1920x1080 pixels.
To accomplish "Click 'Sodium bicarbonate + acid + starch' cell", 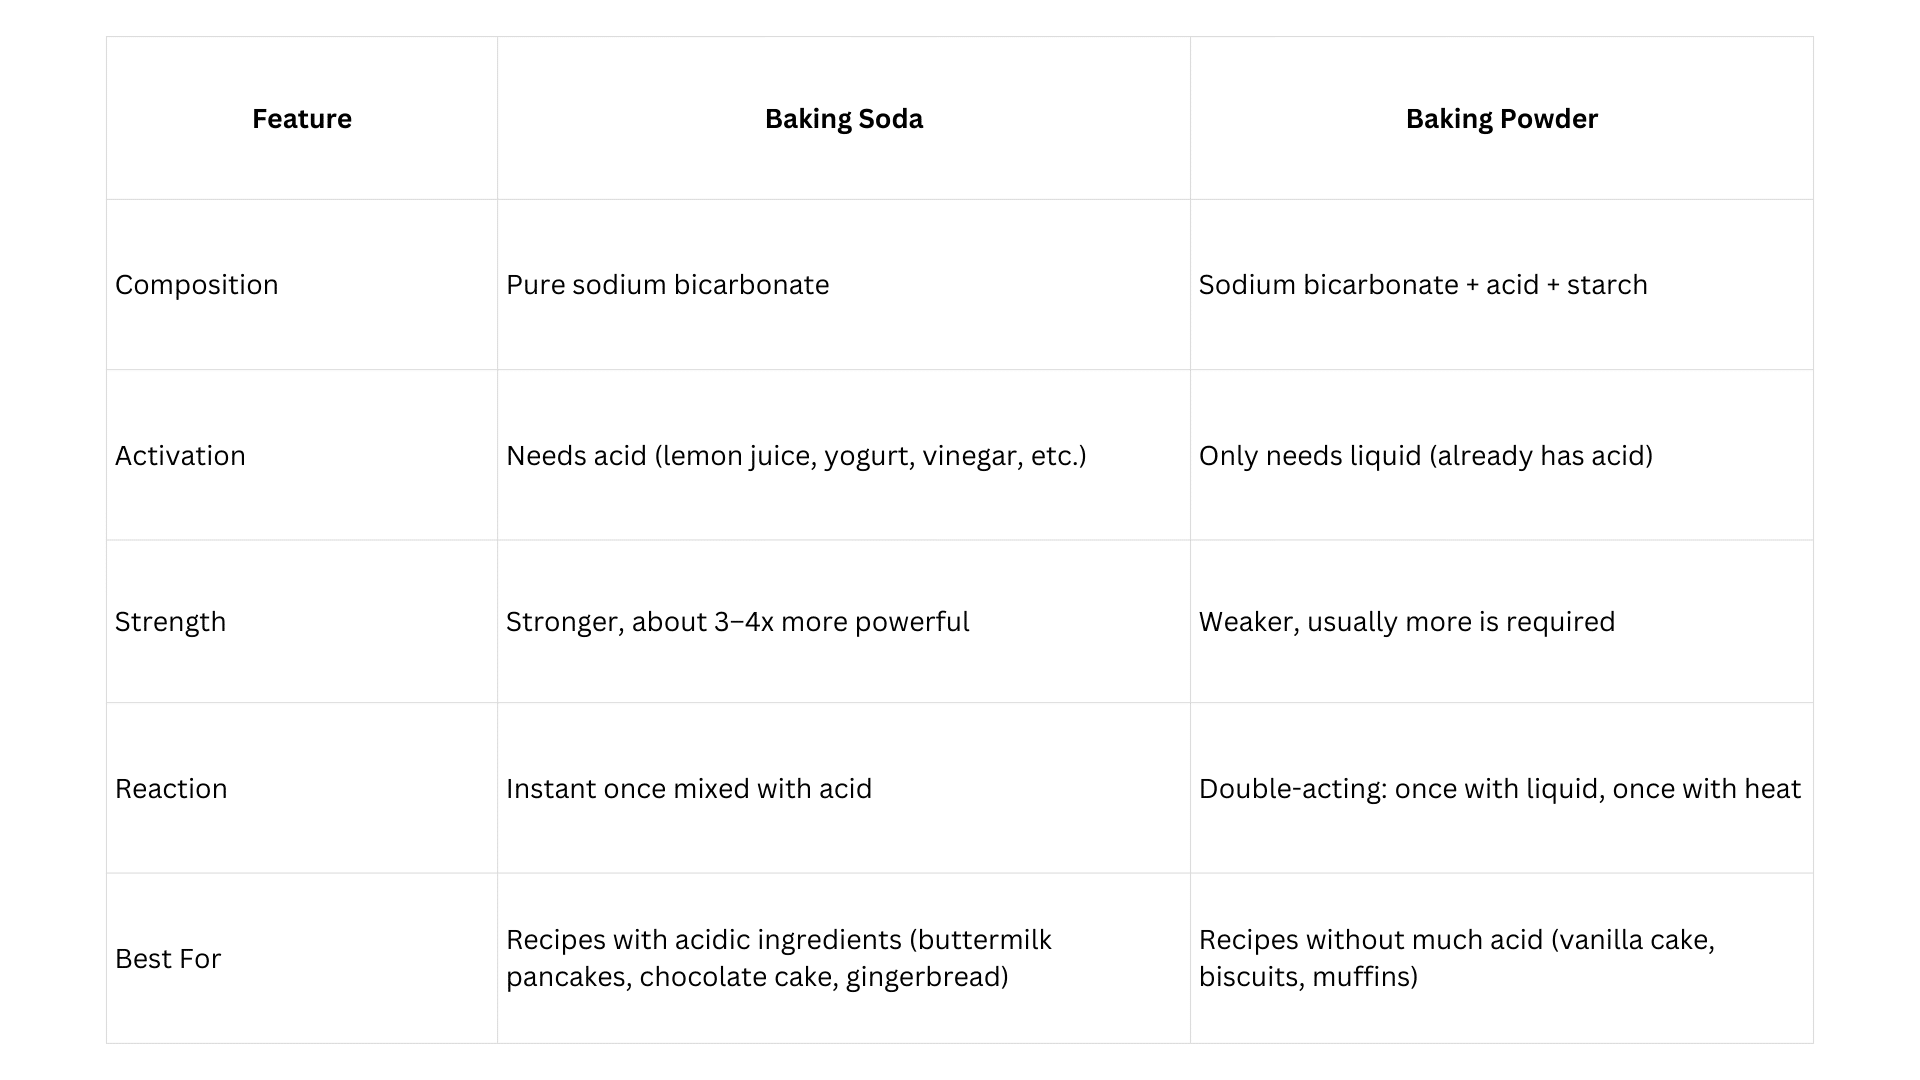I will coord(1422,285).
